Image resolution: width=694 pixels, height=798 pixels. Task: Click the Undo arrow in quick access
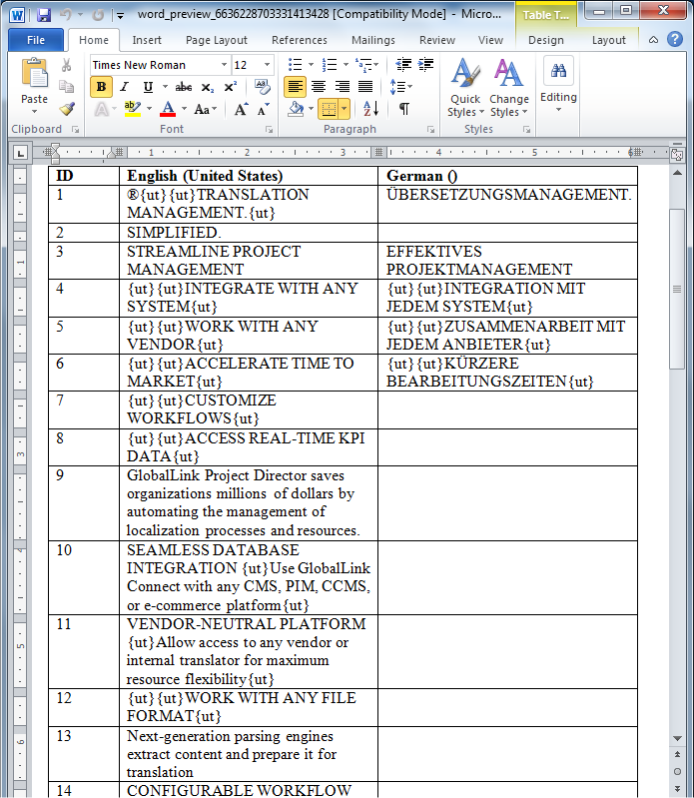pyautogui.click(x=66, y=15)
